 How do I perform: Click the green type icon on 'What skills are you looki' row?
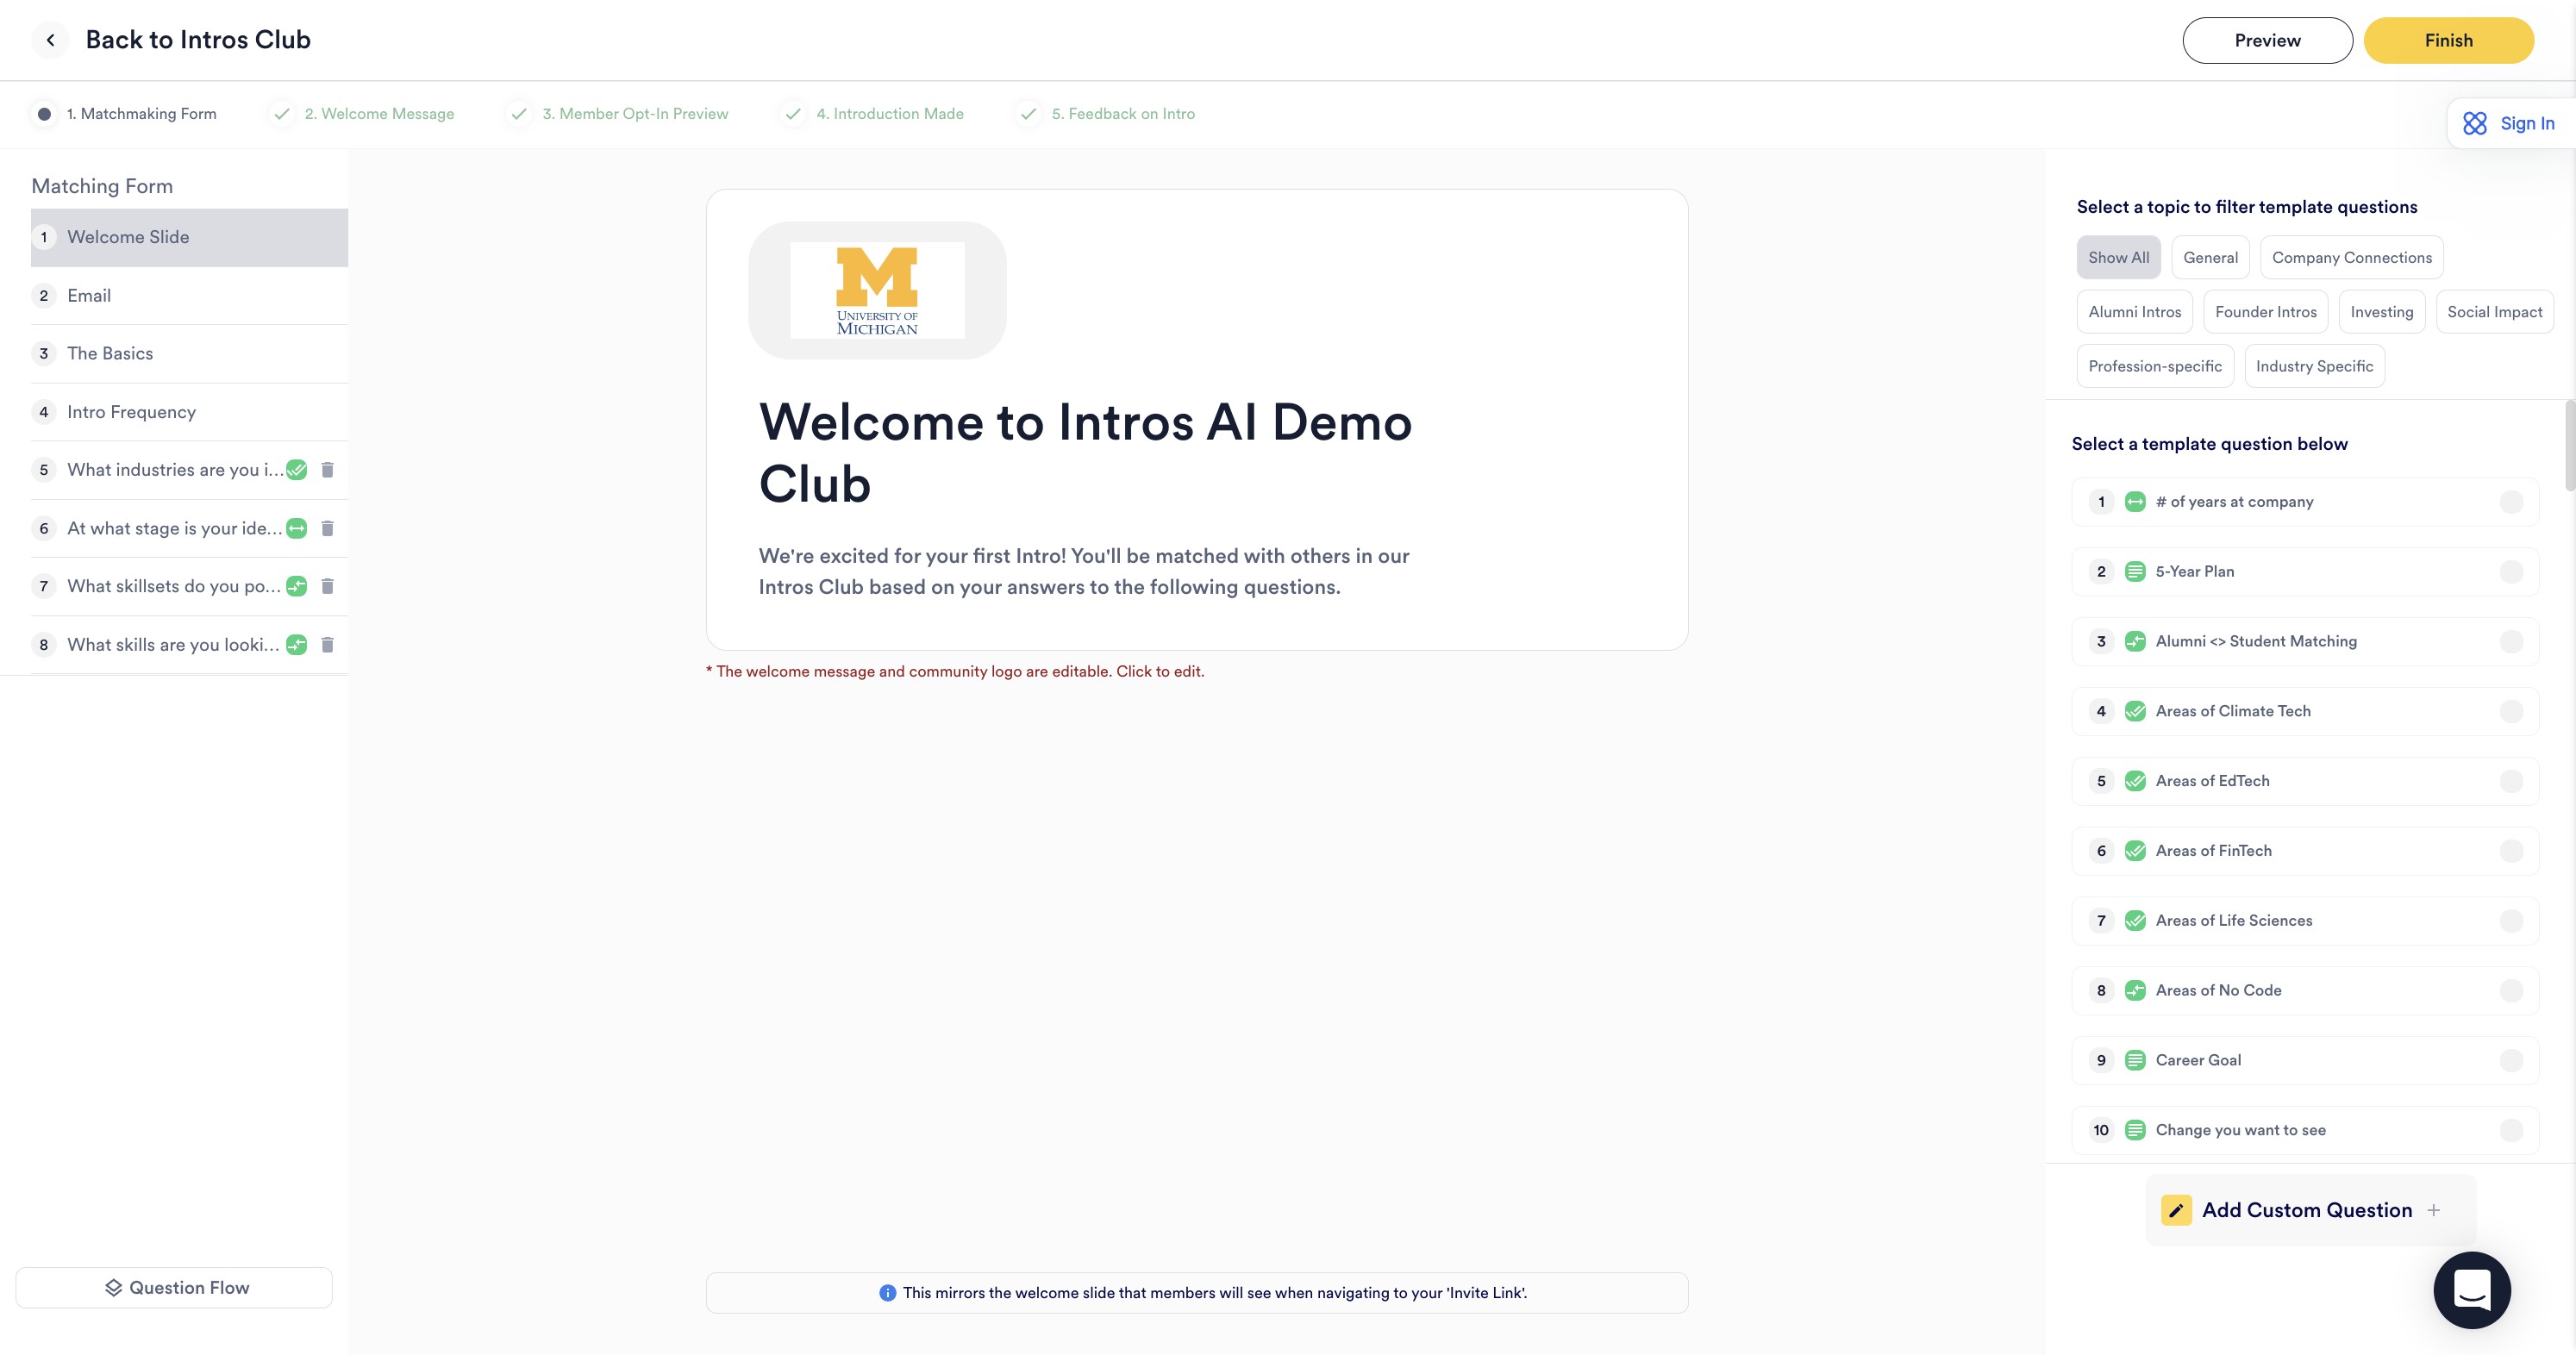point(297,645)
